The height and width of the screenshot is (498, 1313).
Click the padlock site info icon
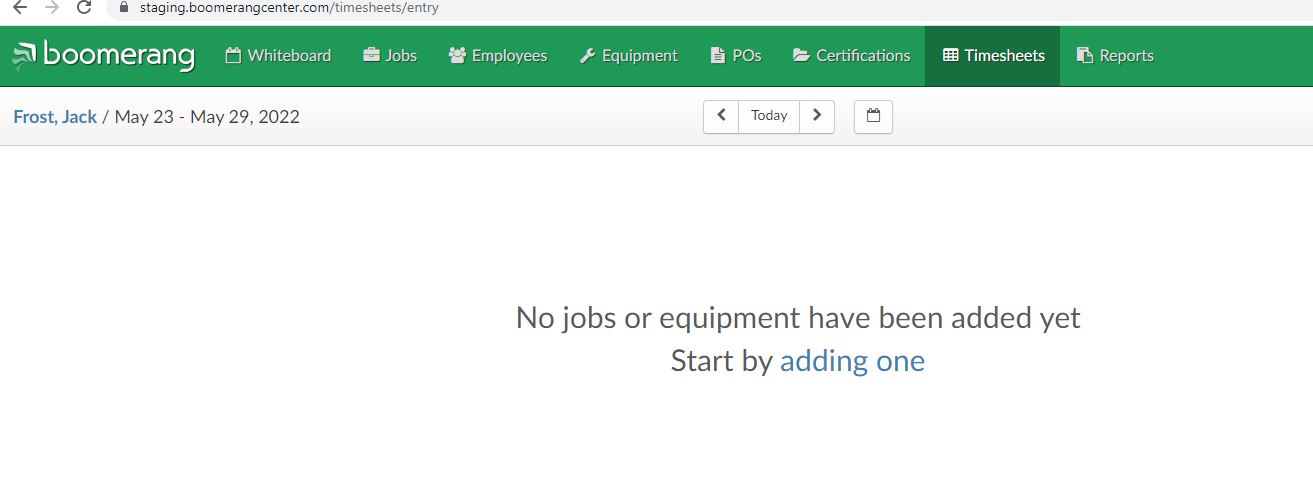click(124, 8)
